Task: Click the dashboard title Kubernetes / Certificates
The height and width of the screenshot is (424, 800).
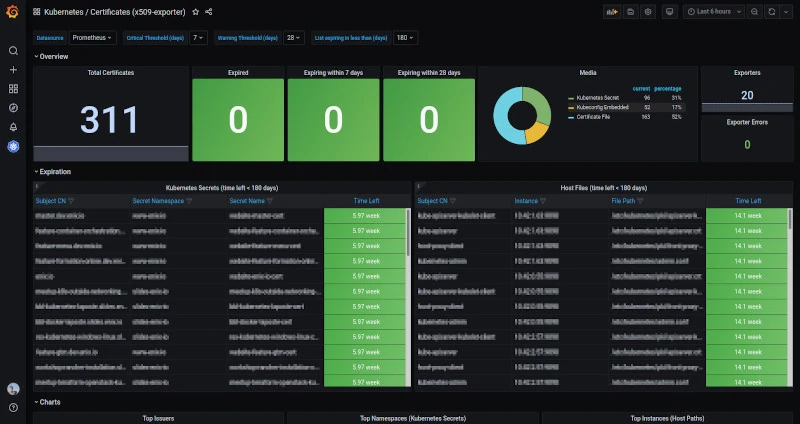Action: pos(115,12)
